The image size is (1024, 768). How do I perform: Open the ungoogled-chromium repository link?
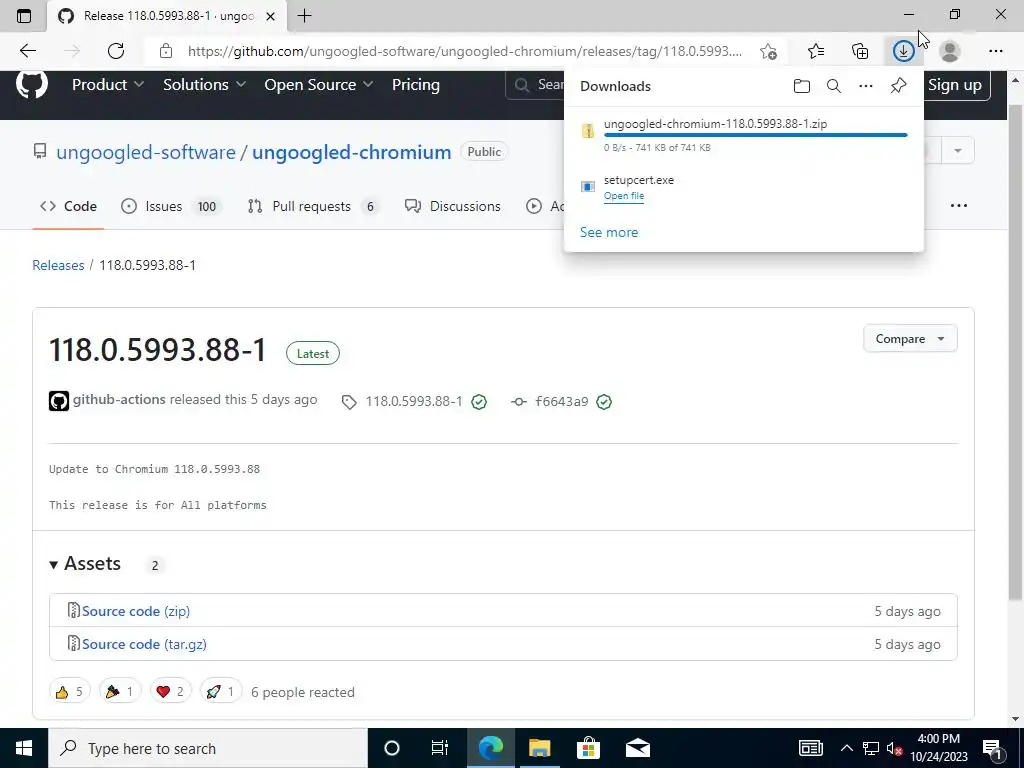click(x=351, y=152)
